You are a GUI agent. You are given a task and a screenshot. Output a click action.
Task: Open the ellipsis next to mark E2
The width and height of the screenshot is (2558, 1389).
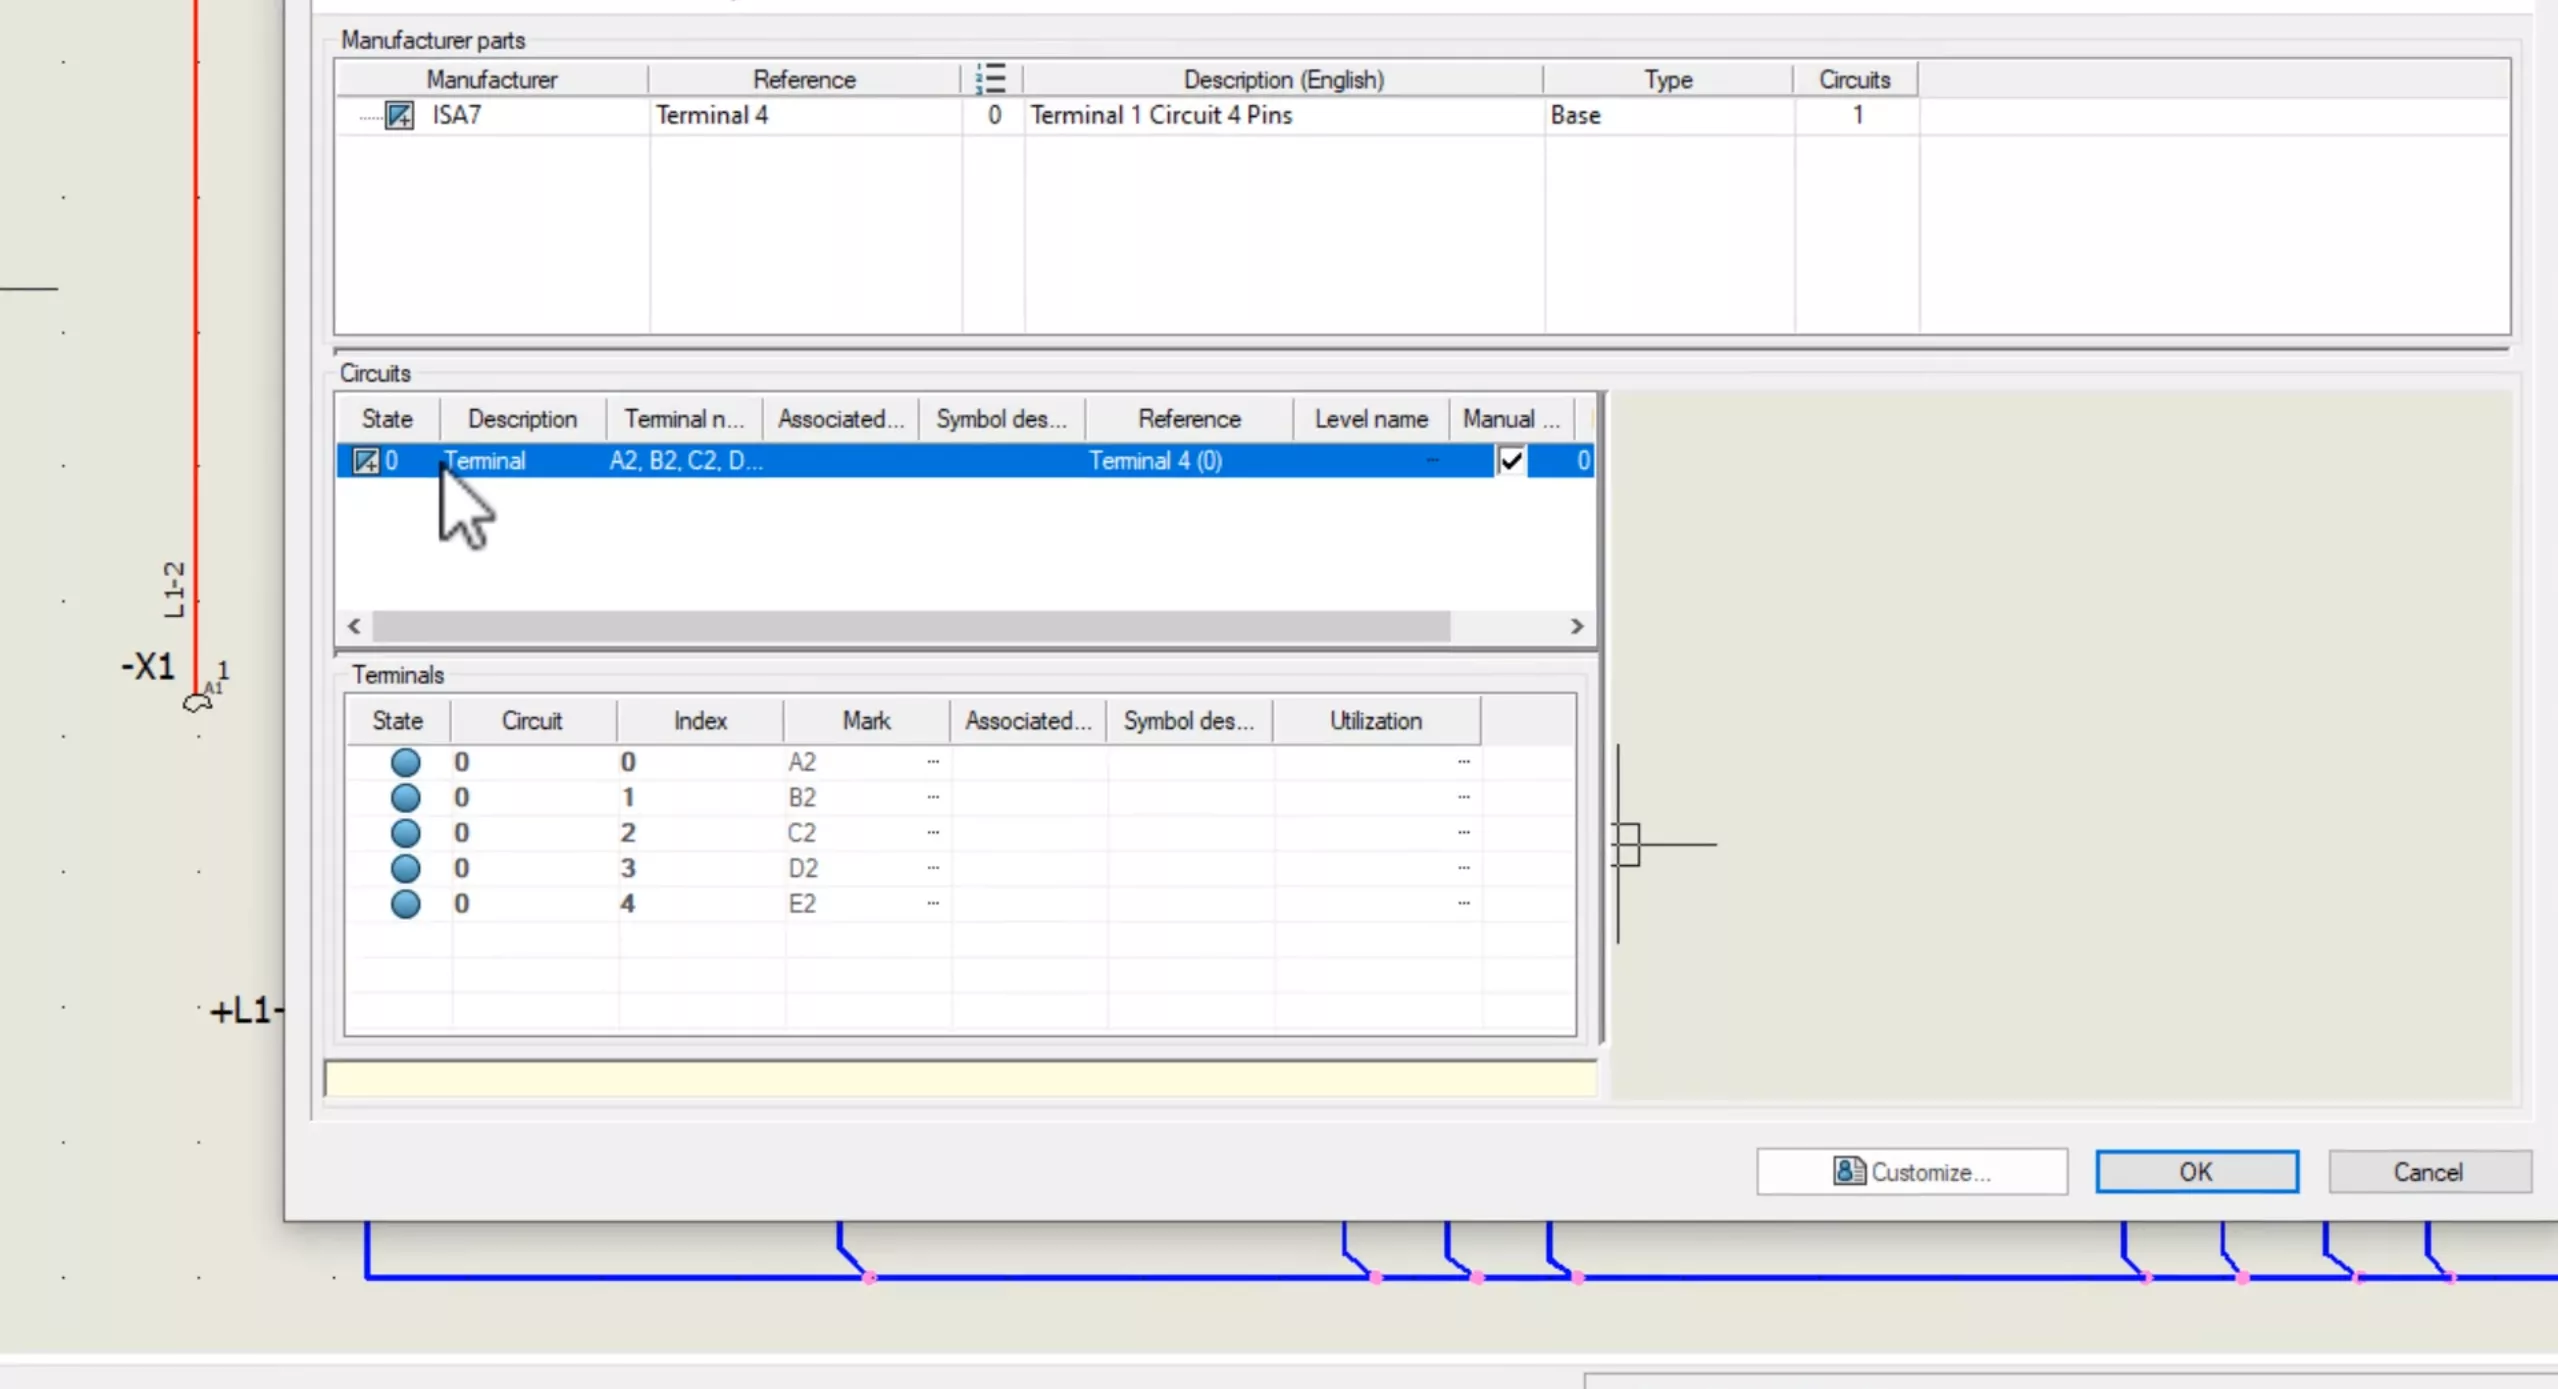point(933,904)
